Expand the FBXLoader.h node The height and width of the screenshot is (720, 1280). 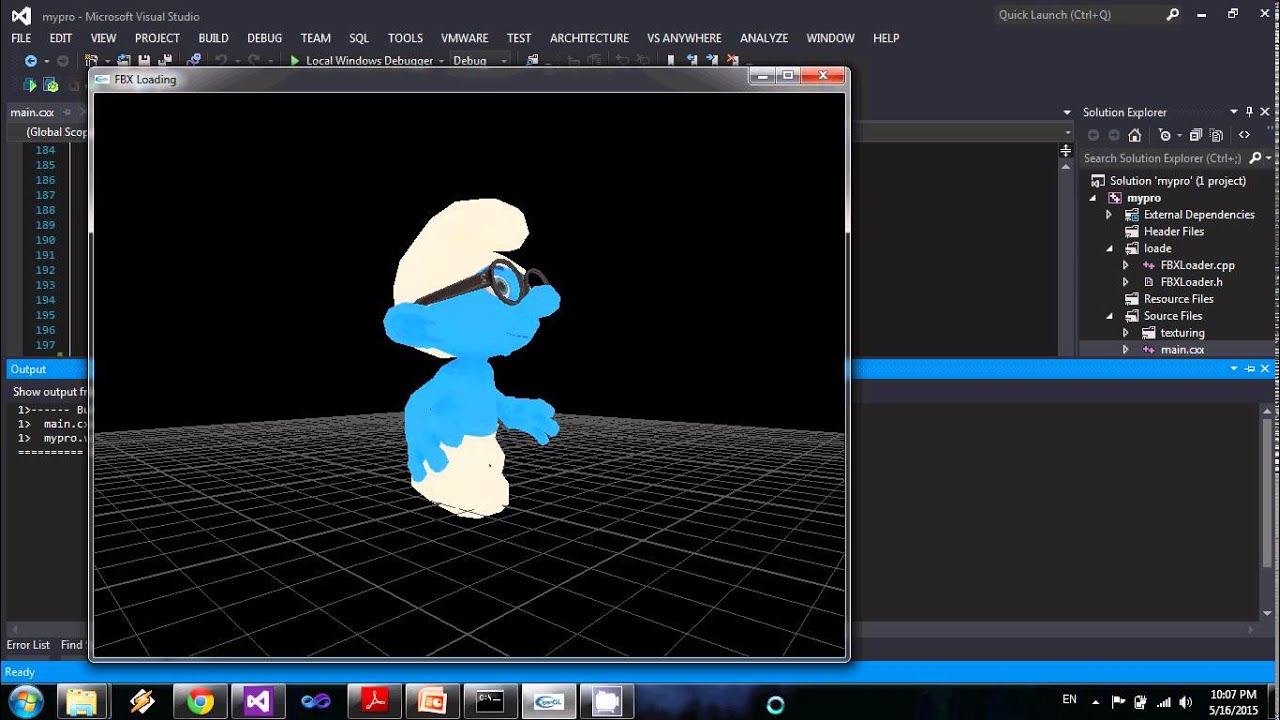1126,282
